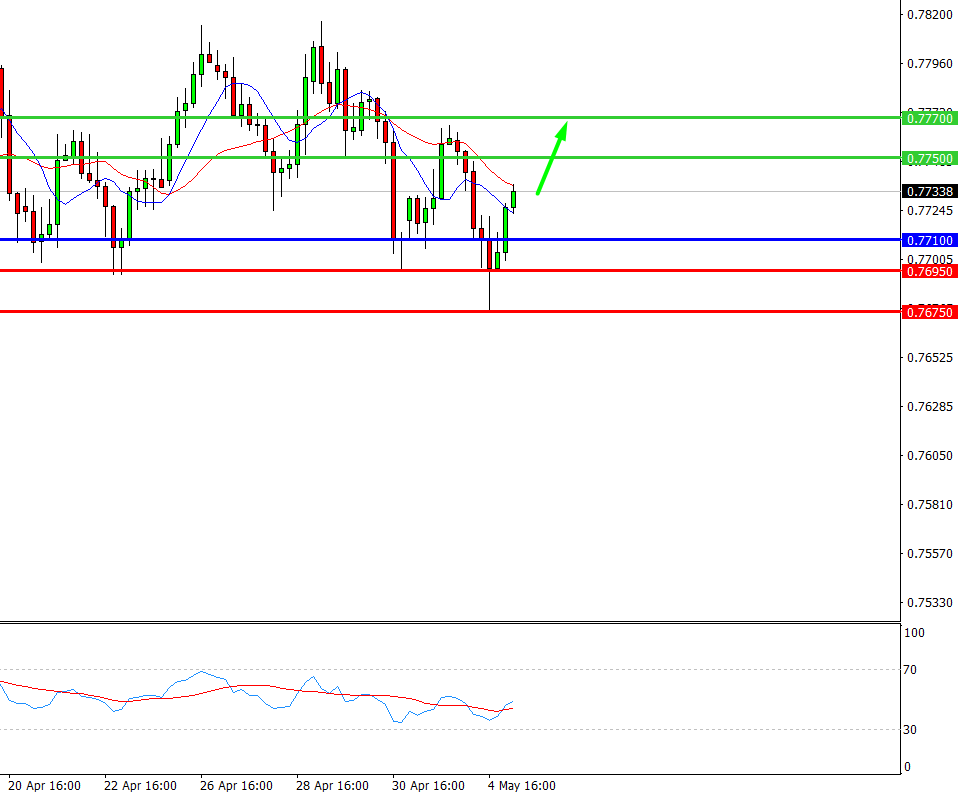Click the 0.76050 price scale value
Screen dimensions: 961x793
[x=930, y=455]
